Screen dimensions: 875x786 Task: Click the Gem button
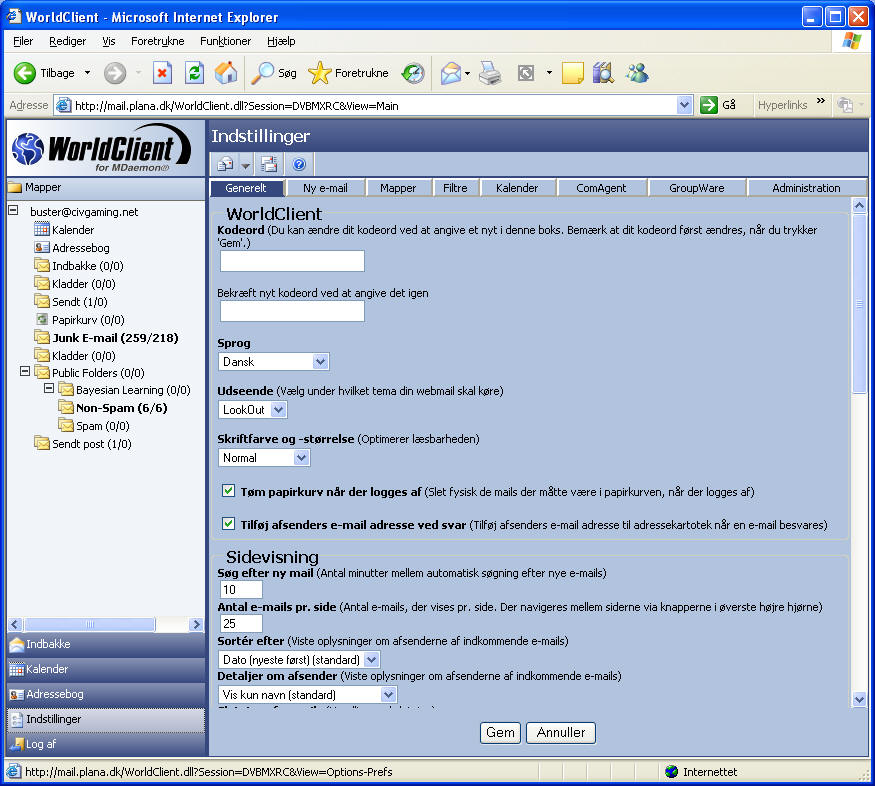click(500, 733)
